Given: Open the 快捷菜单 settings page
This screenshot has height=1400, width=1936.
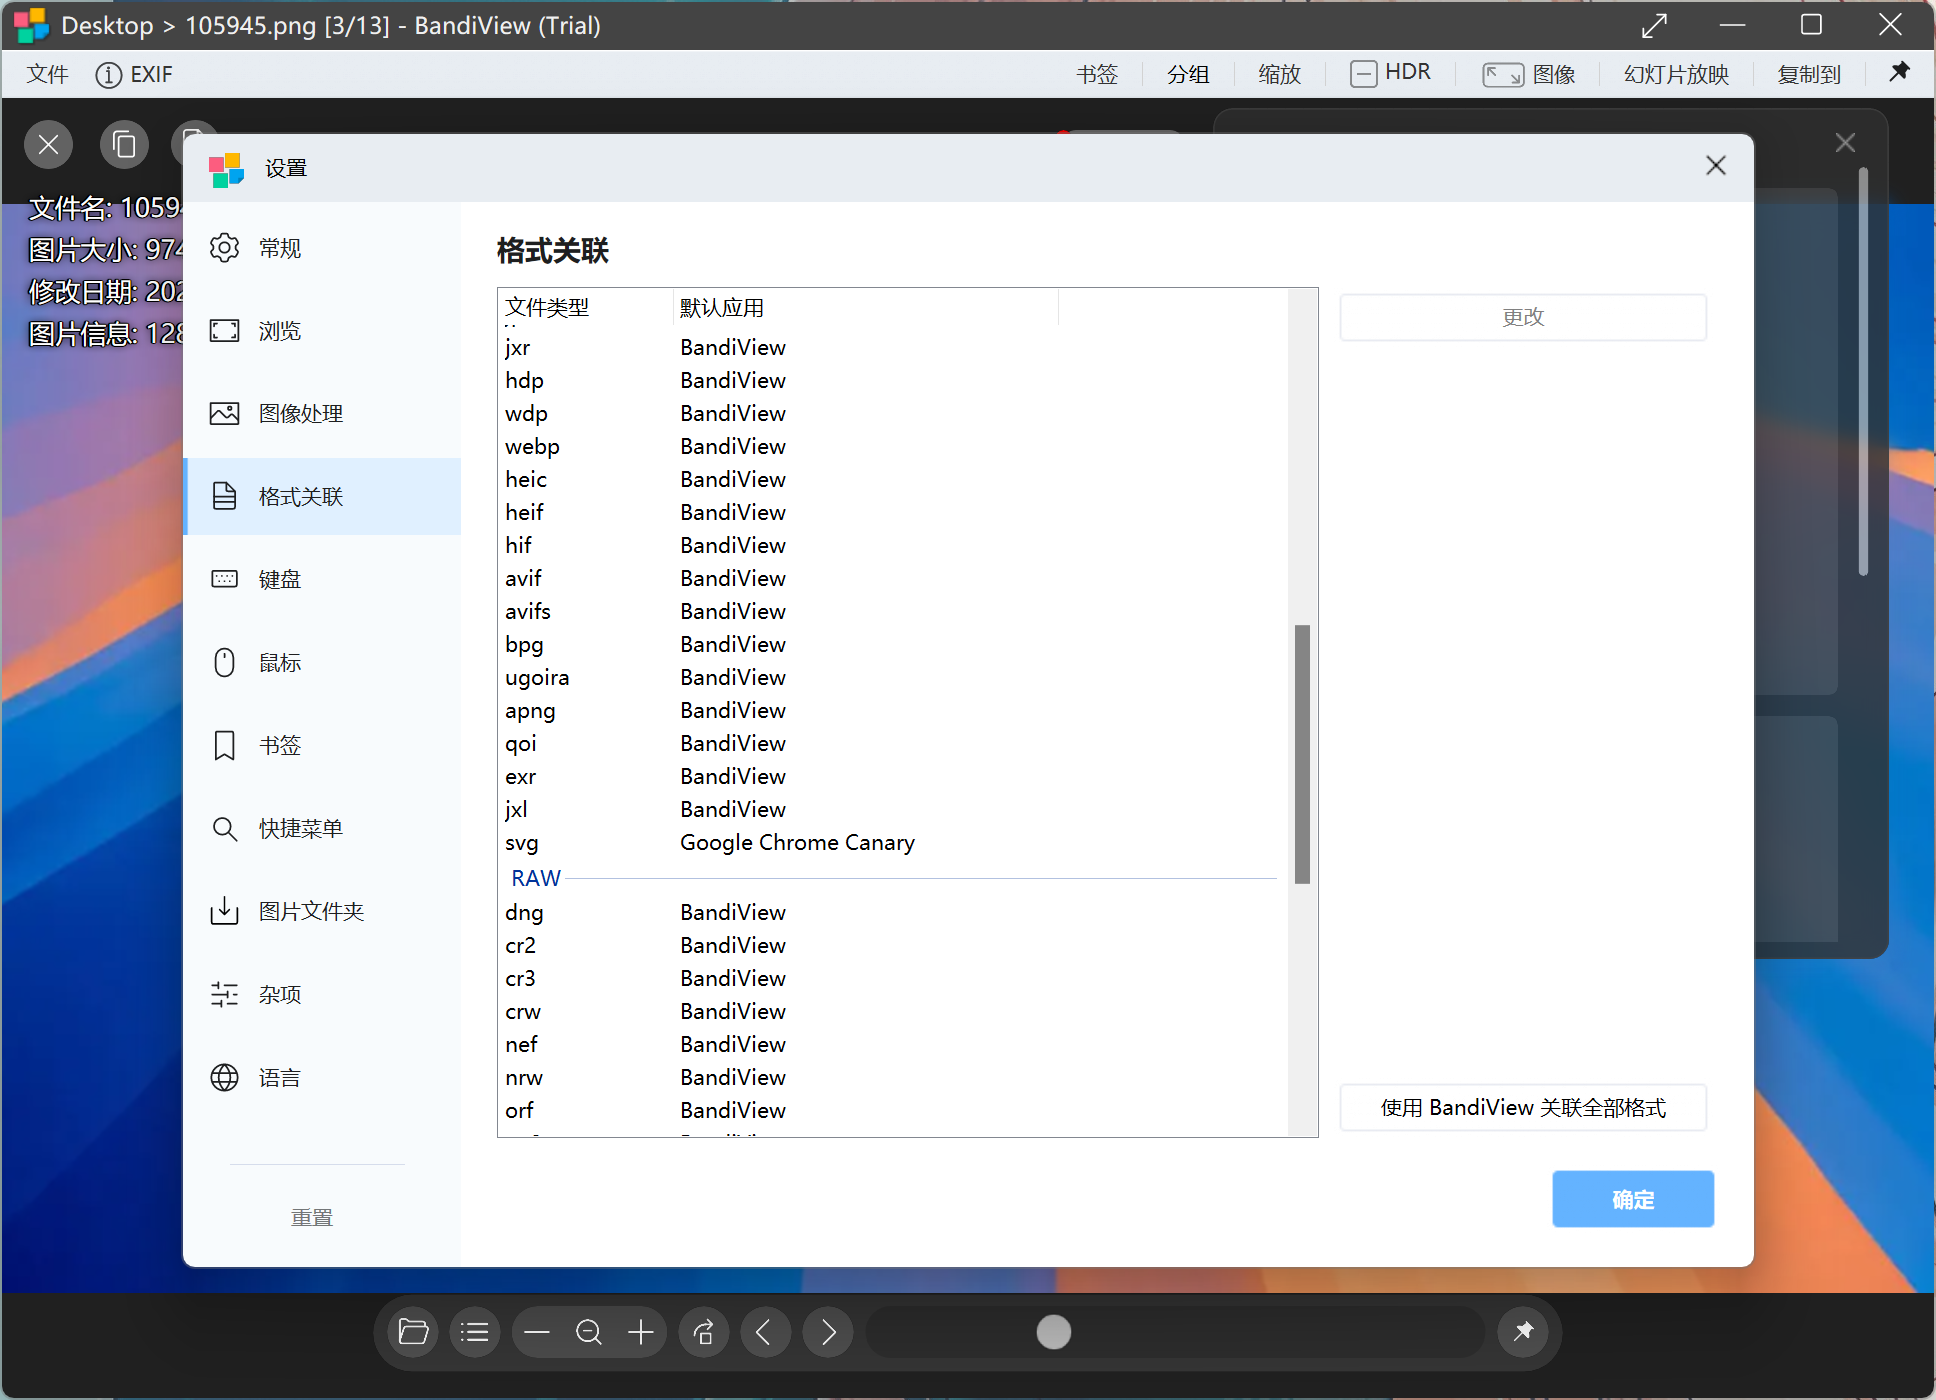Looking at the screenshot, I should tap(322, 829).
